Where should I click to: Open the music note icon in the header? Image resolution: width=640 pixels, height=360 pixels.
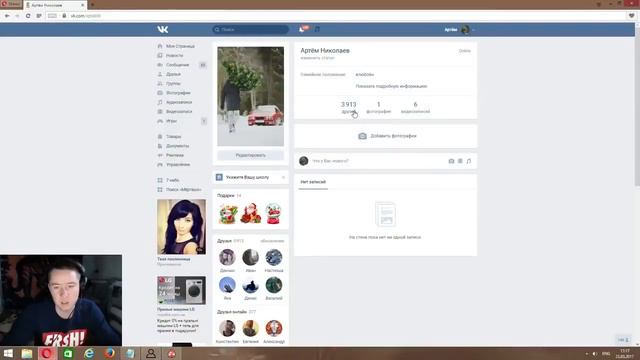point(317,29)
